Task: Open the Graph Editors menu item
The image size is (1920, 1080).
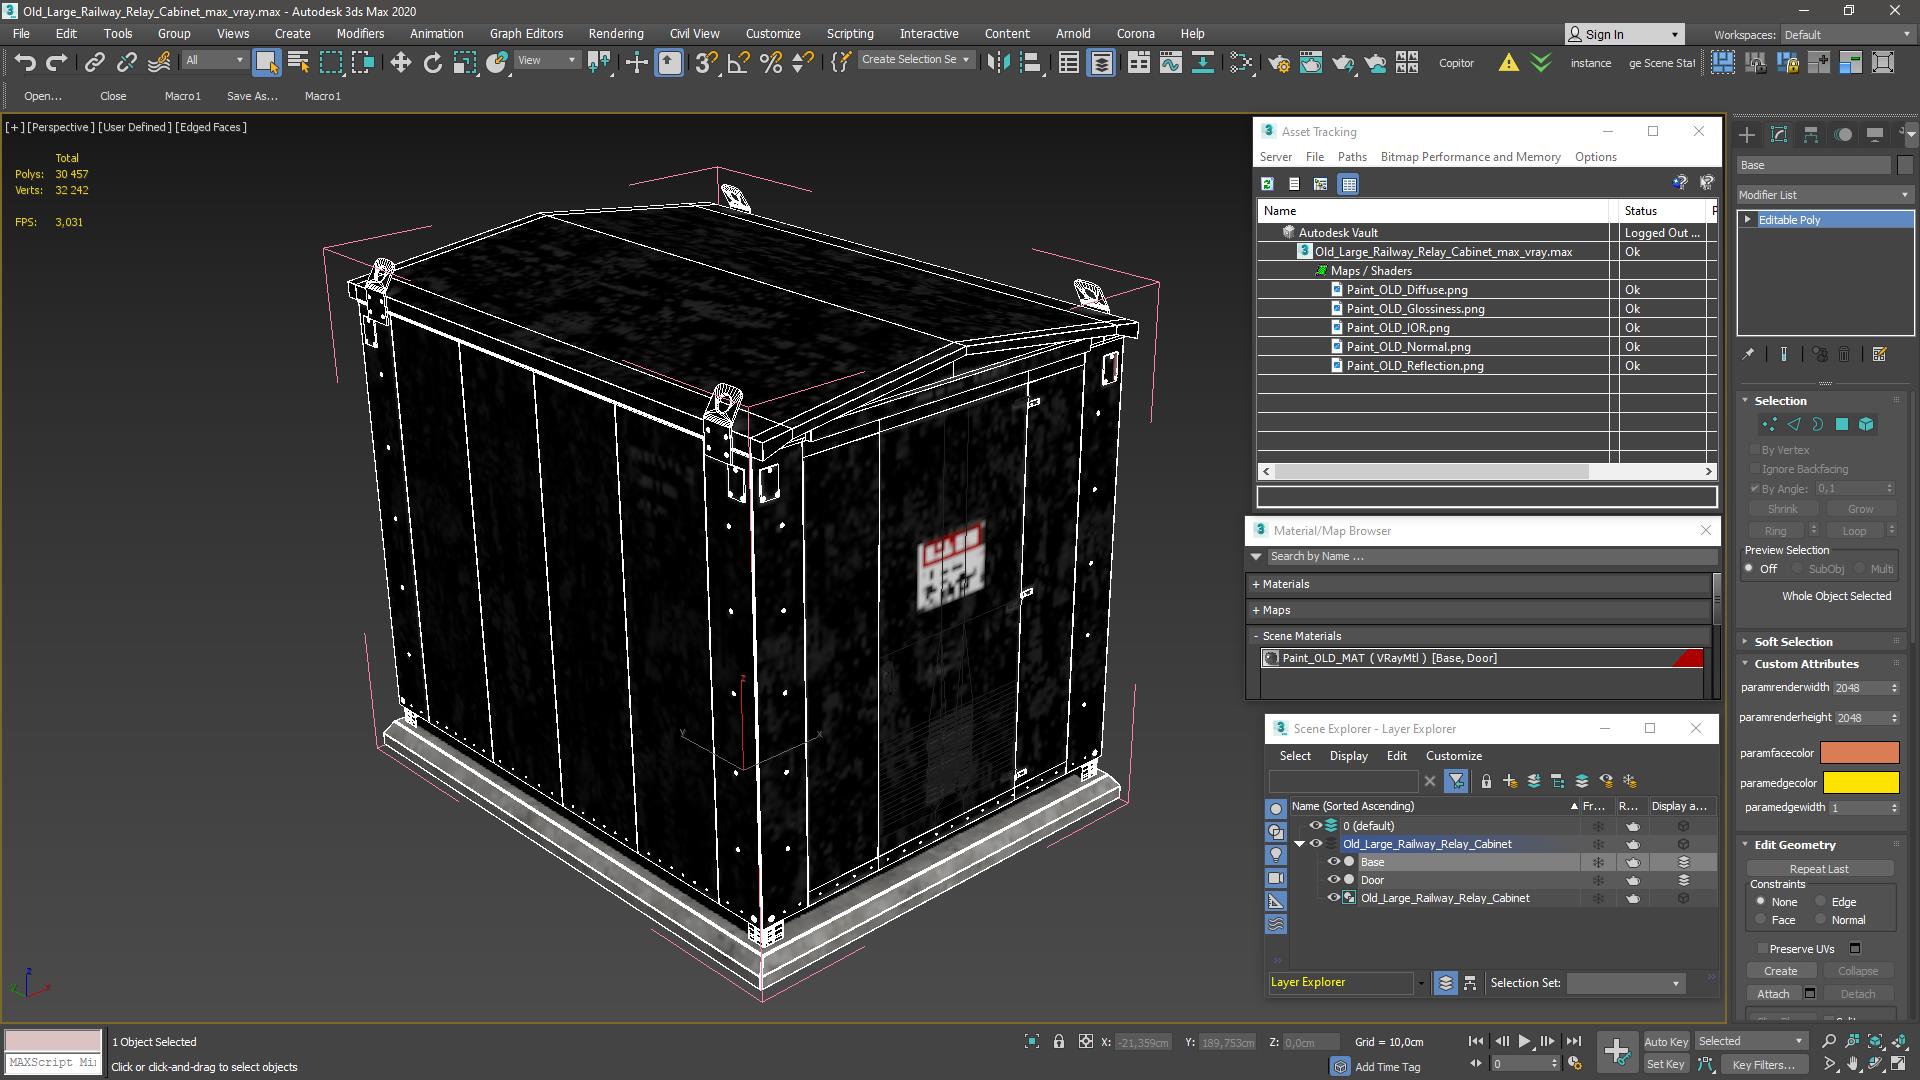Action: coord(526,33)
